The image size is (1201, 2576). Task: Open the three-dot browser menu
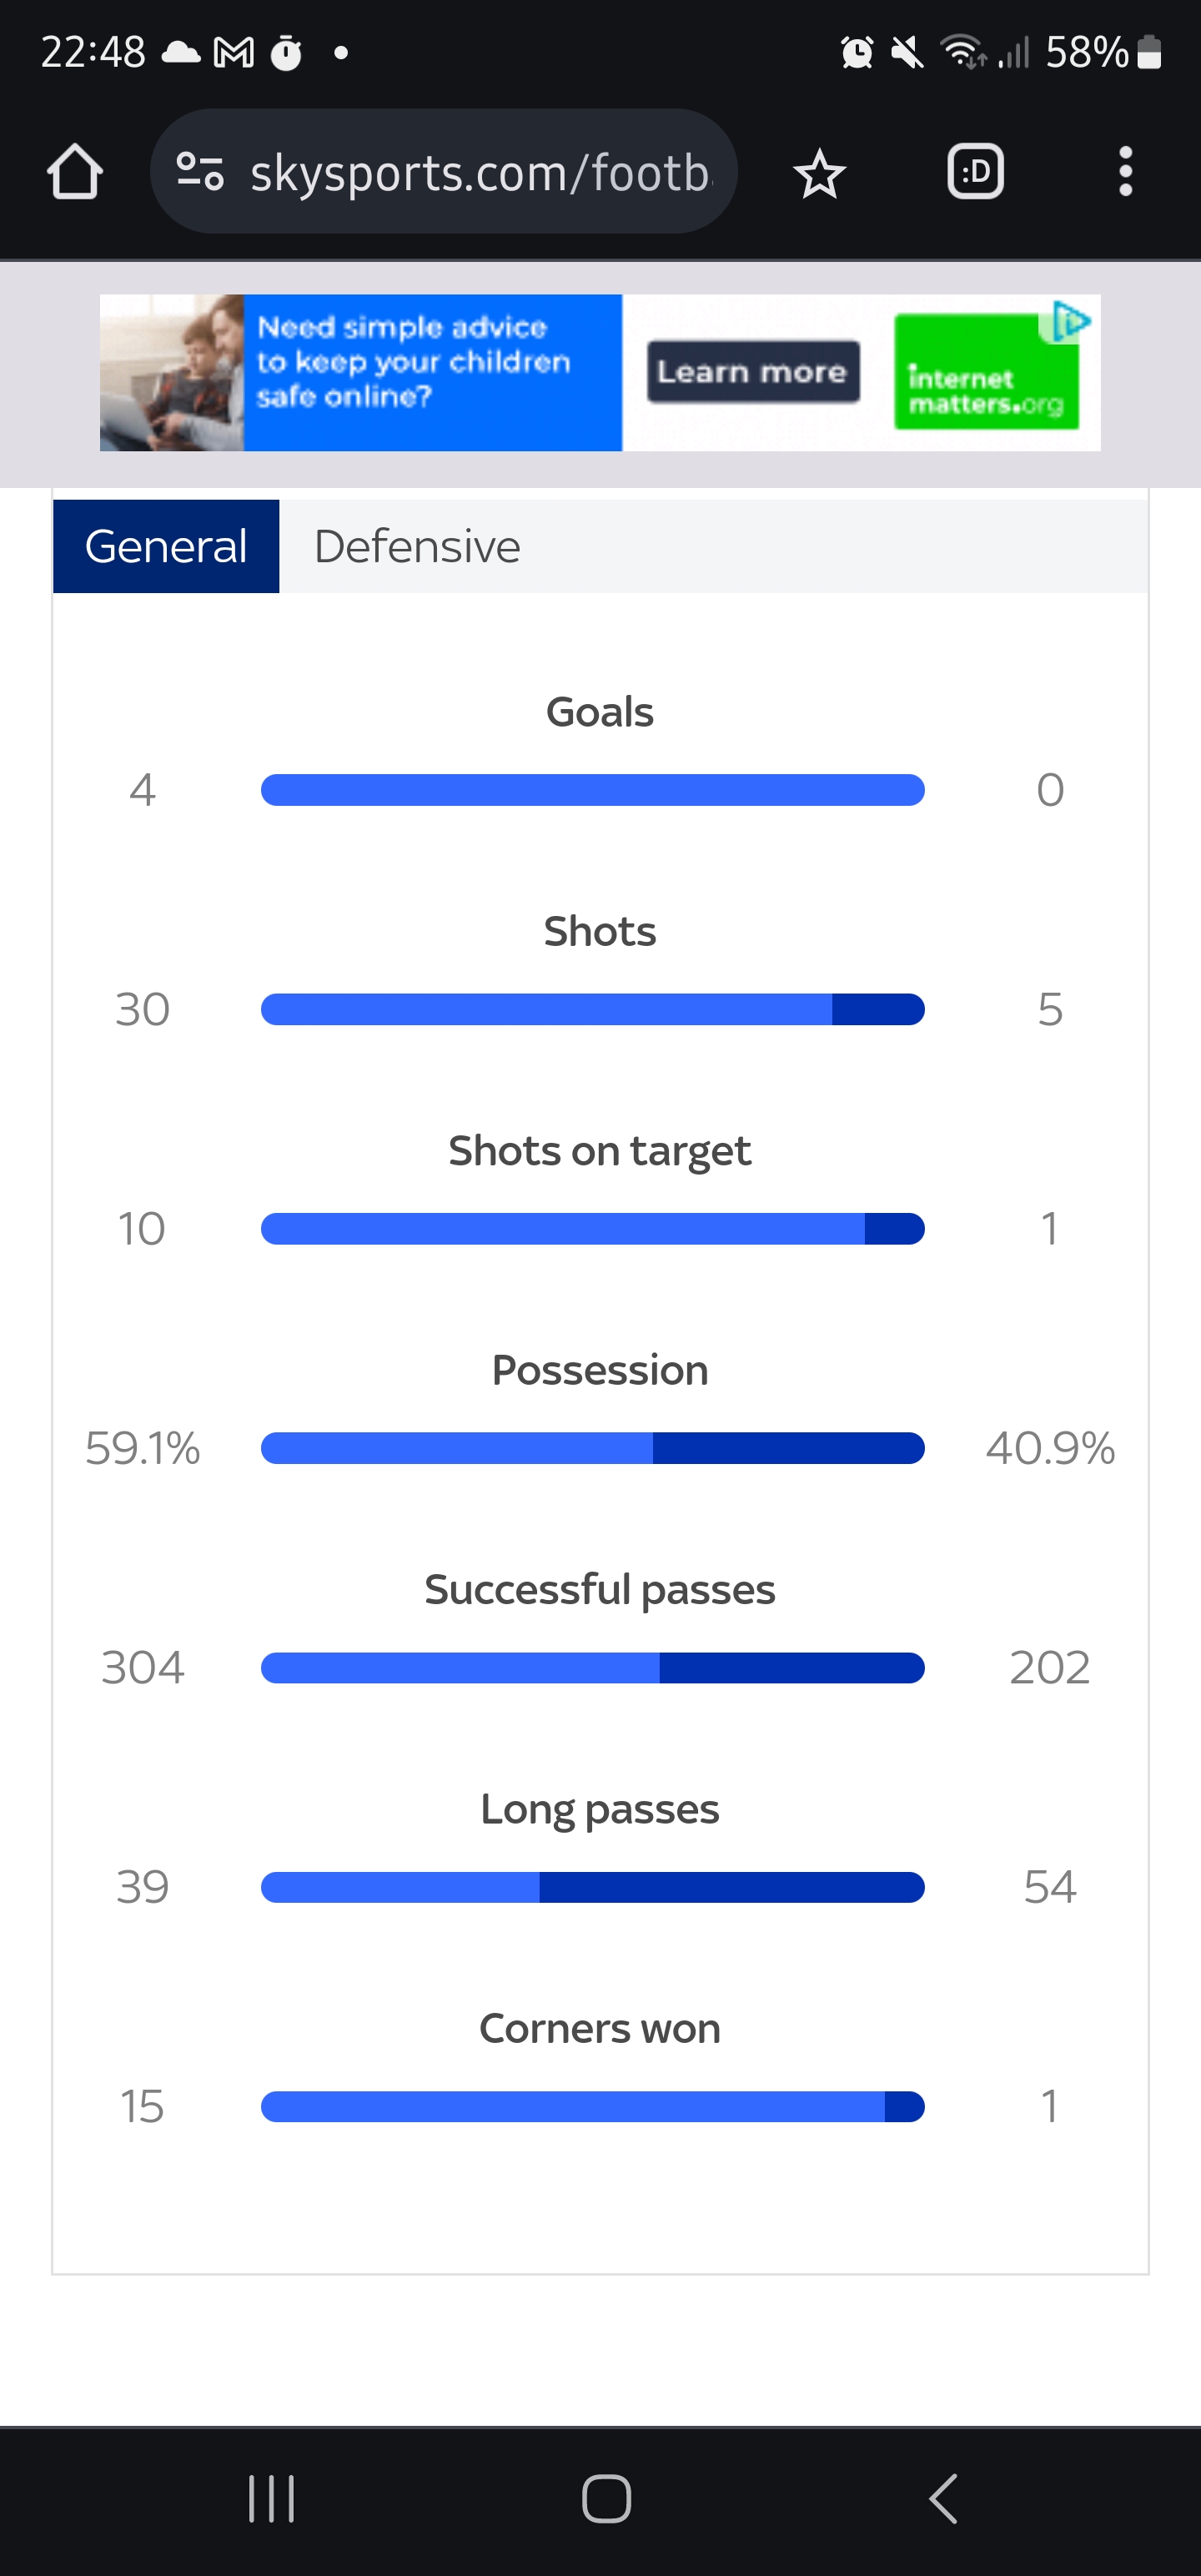[x=1125, y=172]
